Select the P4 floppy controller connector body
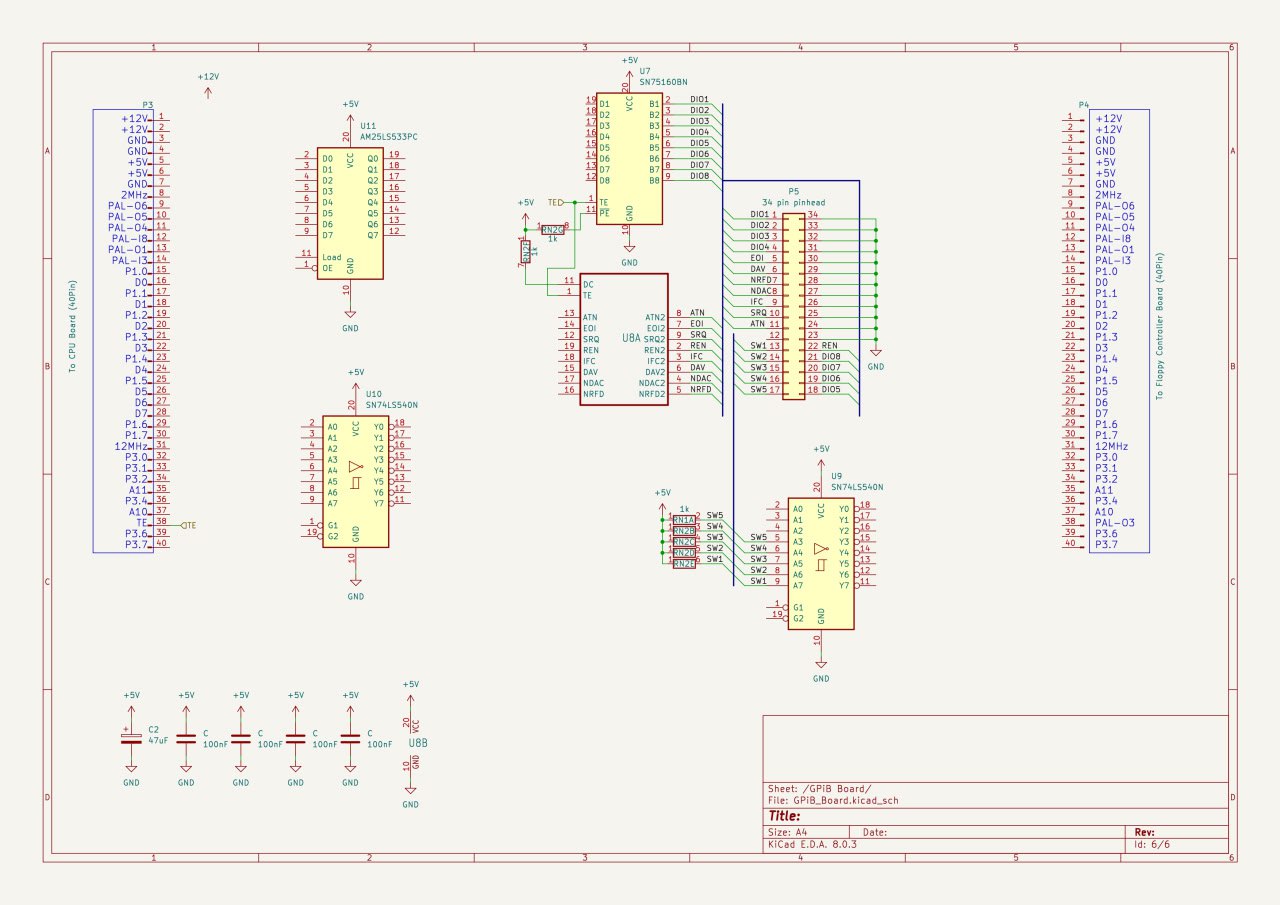The width and height of the screenshot is (1280, 905). pyautogui.click(x=1118, y=330)
